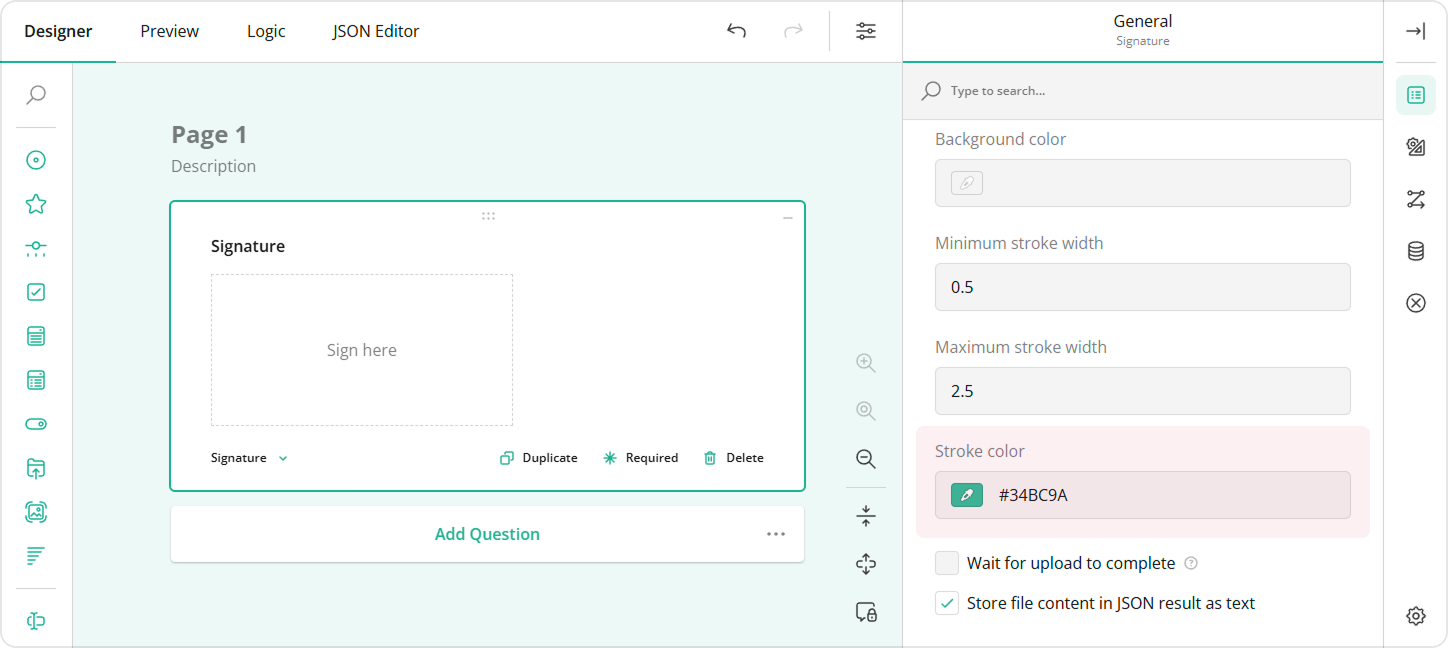1448x648 pixels.
Task: Open the JSON Editor tab
Action: point(375,31)
